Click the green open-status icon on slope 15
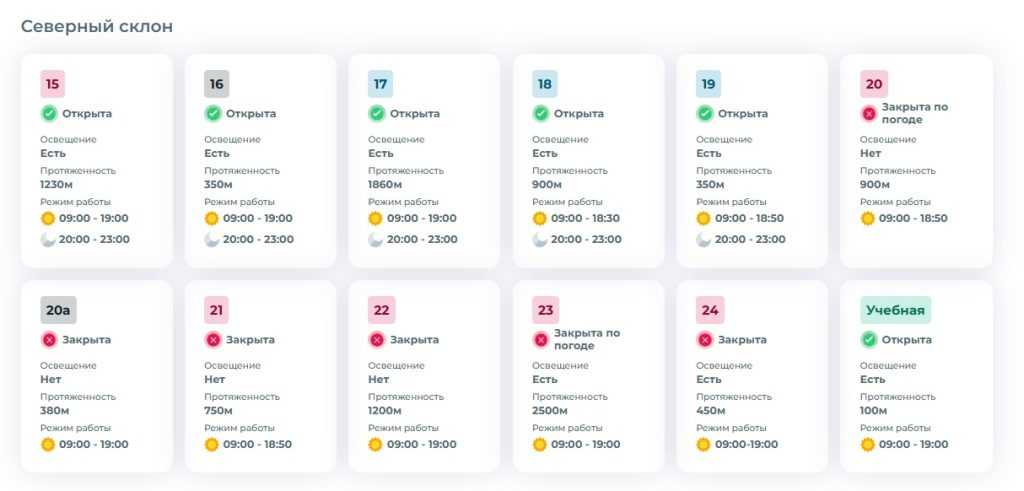 click(x=49, y=114)
